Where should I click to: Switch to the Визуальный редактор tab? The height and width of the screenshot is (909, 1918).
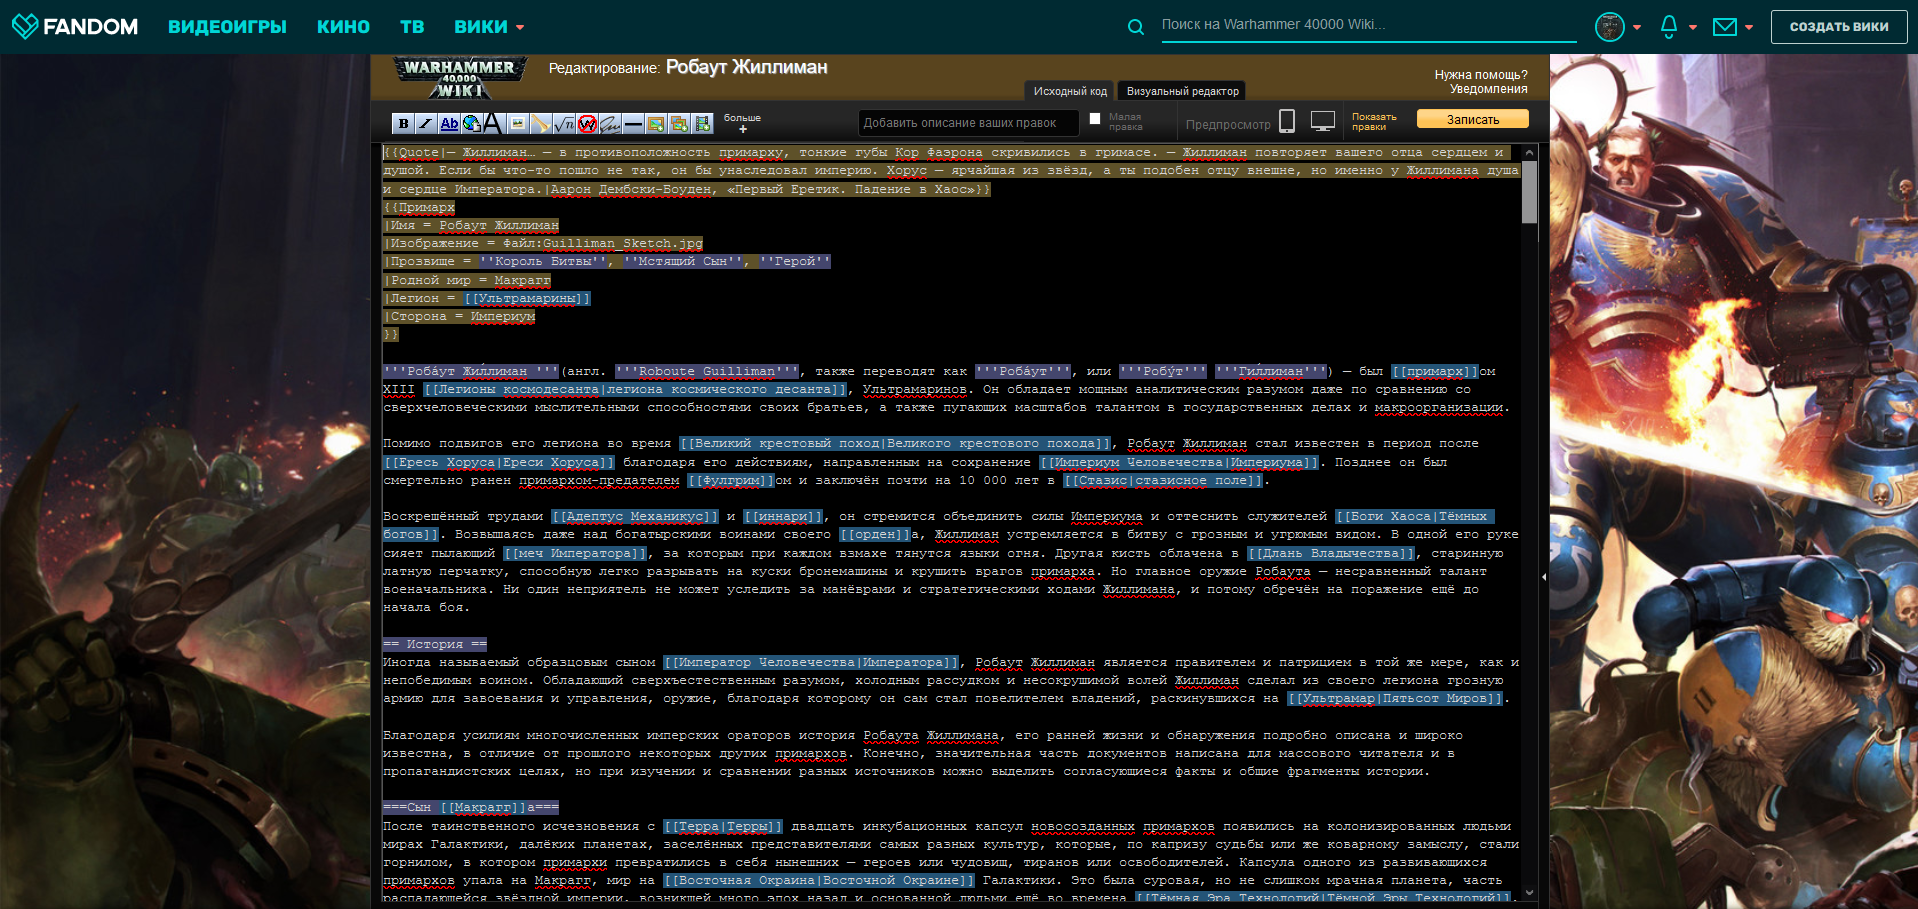point(1182,91)
